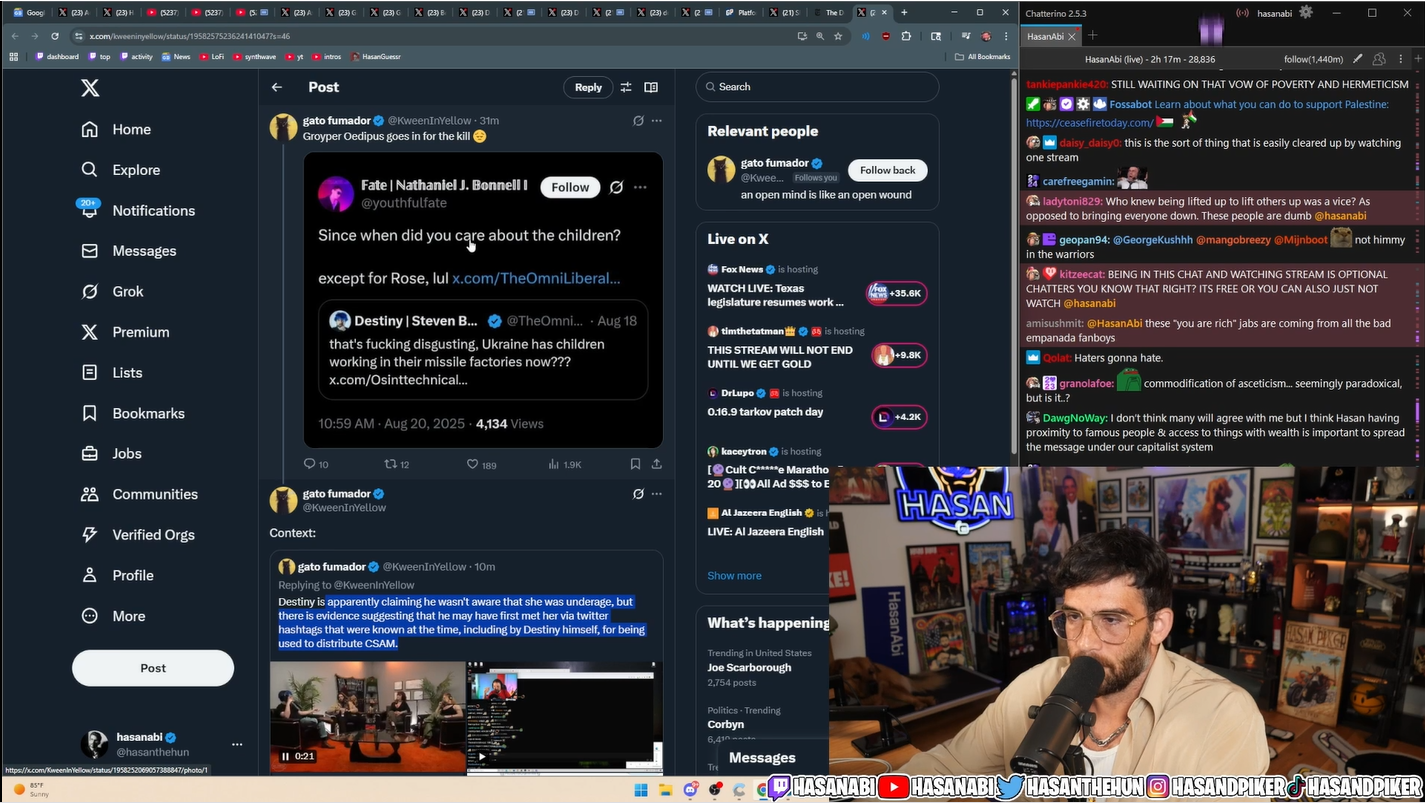Click the Chrome address bar URL
Viewport: 1425px width, 803px height.
[x=190, y=36]
